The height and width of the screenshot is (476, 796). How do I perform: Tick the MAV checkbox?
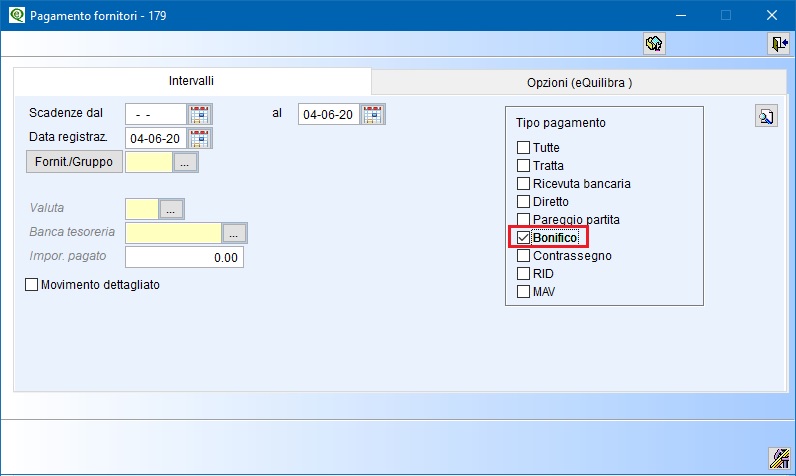523,292
